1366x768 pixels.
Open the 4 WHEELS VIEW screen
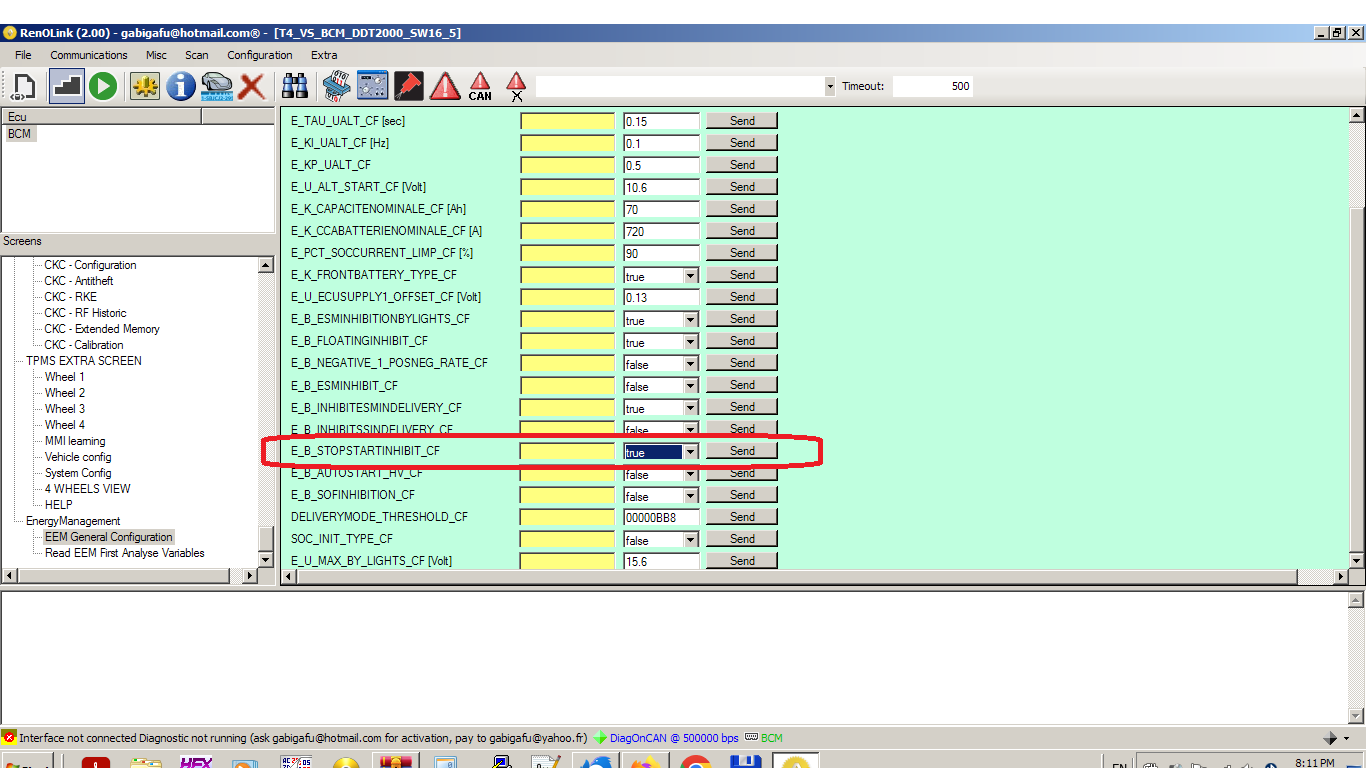click(87, 489)
